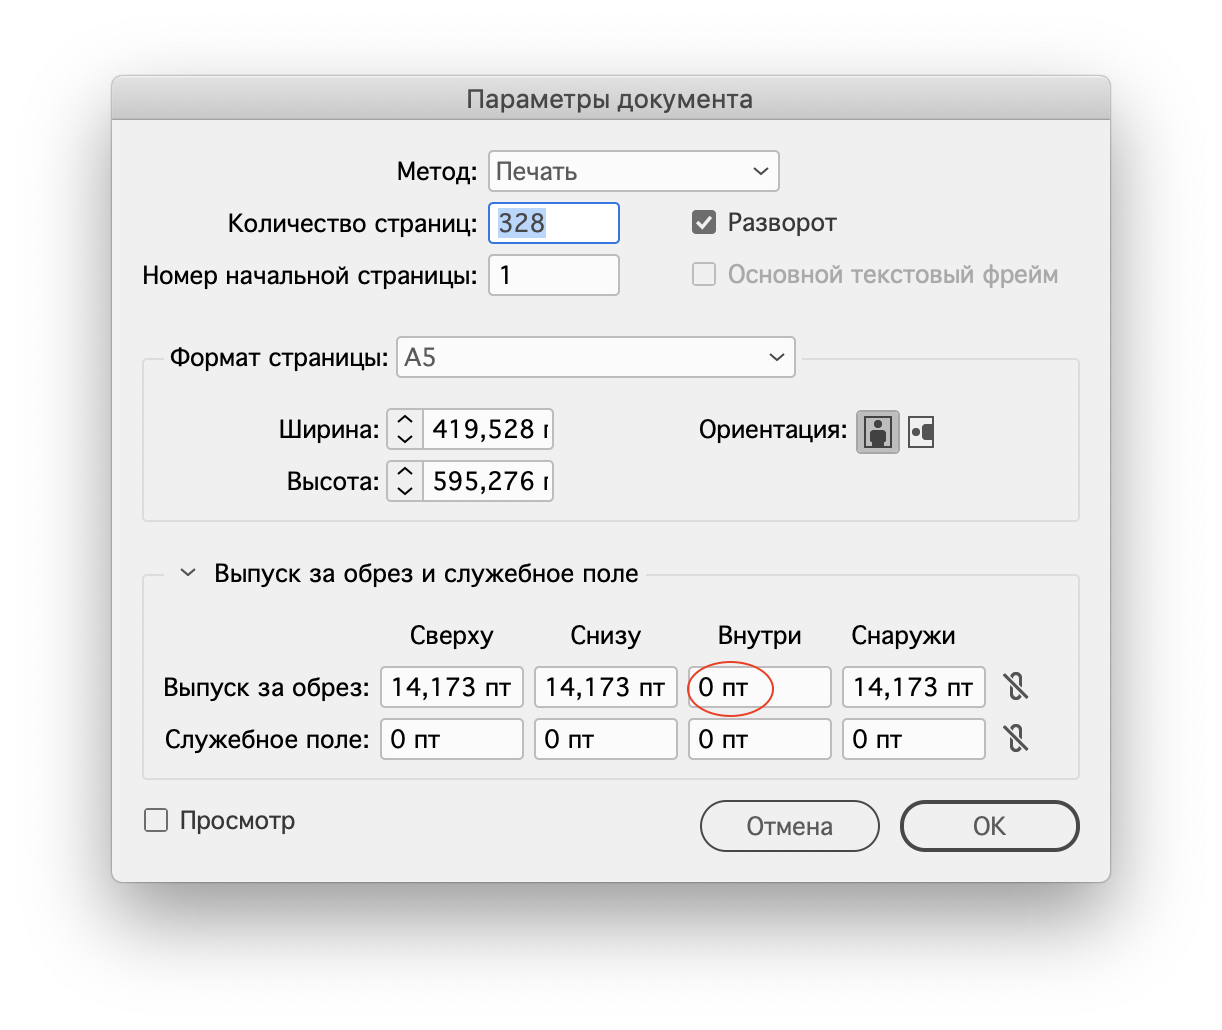Open the Метод dropdown showing Печать
Viewport: 1222px width, 1030px height.
pos(633,171)
